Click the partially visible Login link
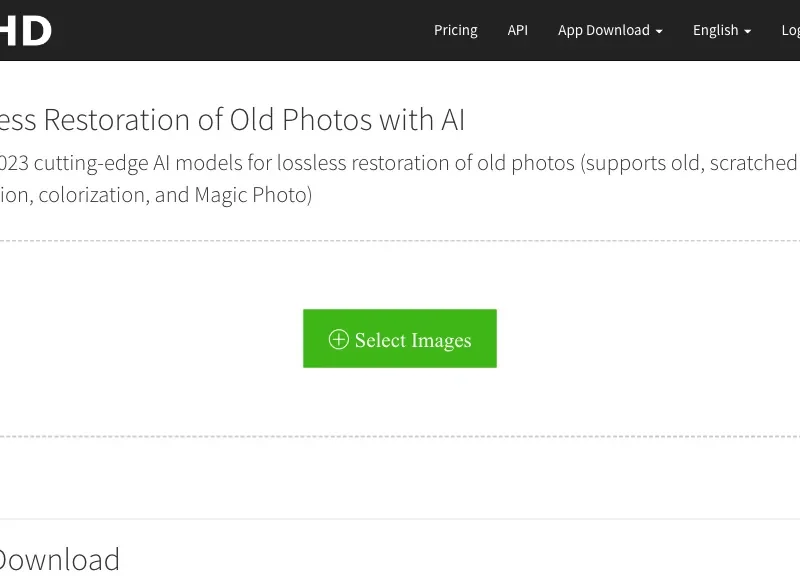This screenshot has height=576, width=800. coord(790,31)
